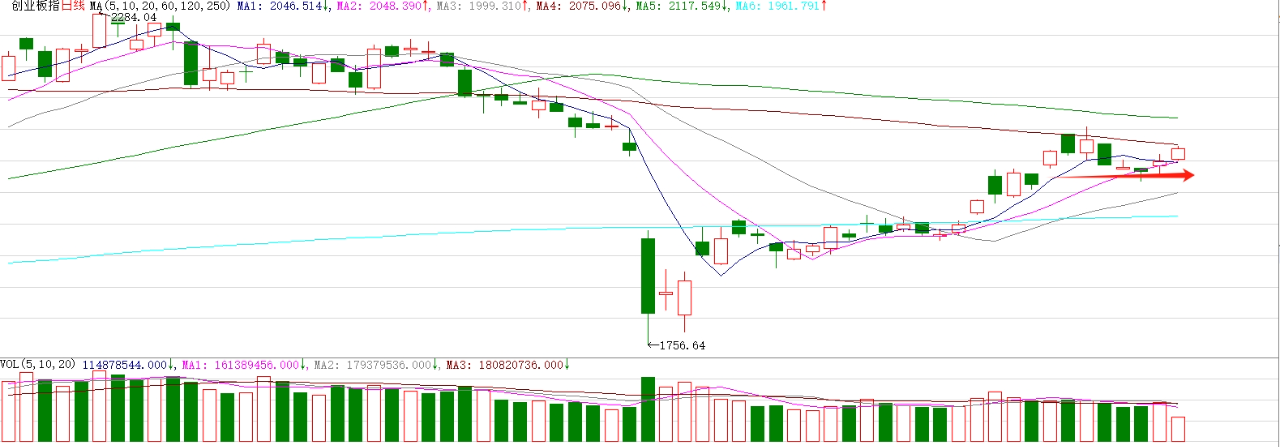Screen dimensions: 1280x447
Task: Click the 创业板指 index name label
Action: point(34,6)
